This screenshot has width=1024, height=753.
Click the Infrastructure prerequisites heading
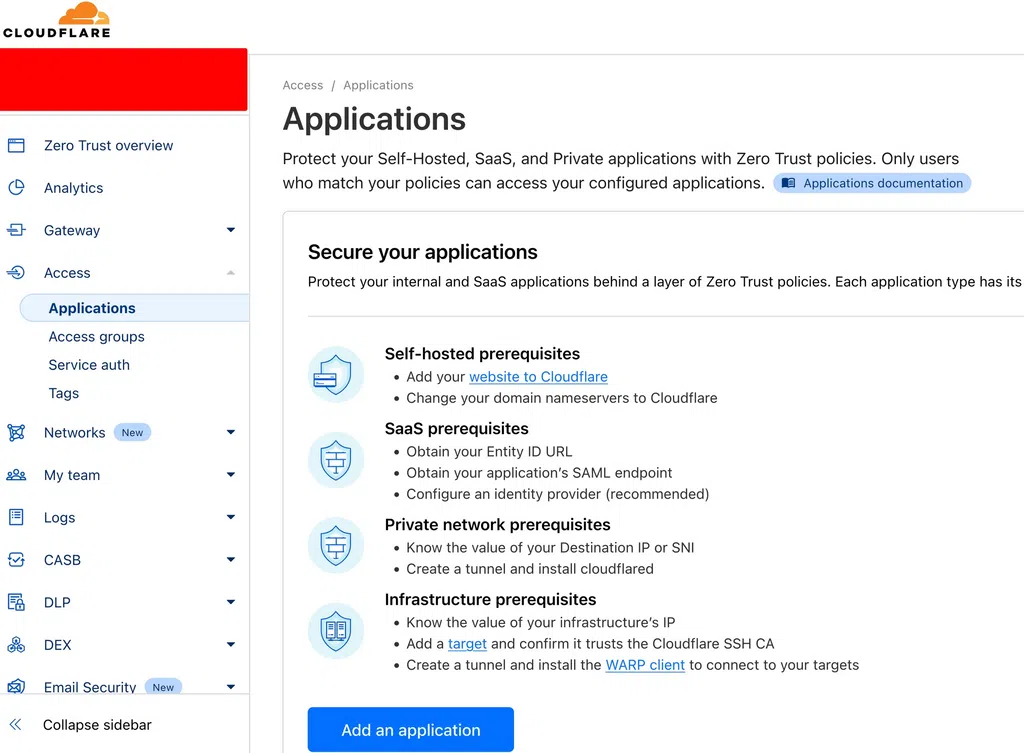[x=490, y=600]
